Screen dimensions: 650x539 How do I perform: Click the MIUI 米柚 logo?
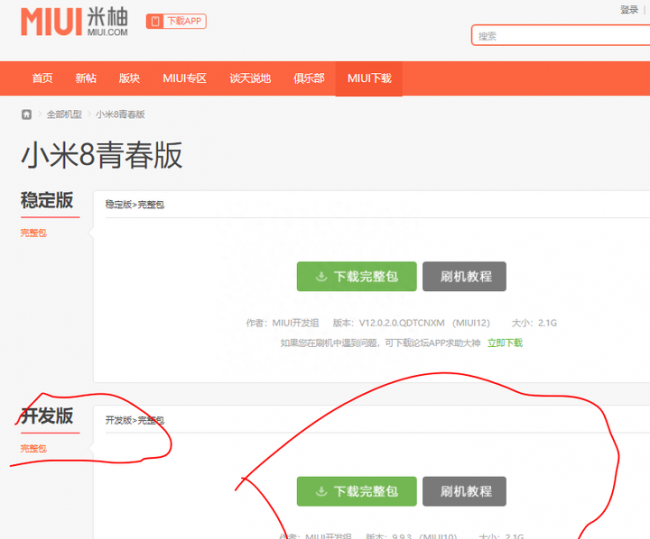click(74, 22)
